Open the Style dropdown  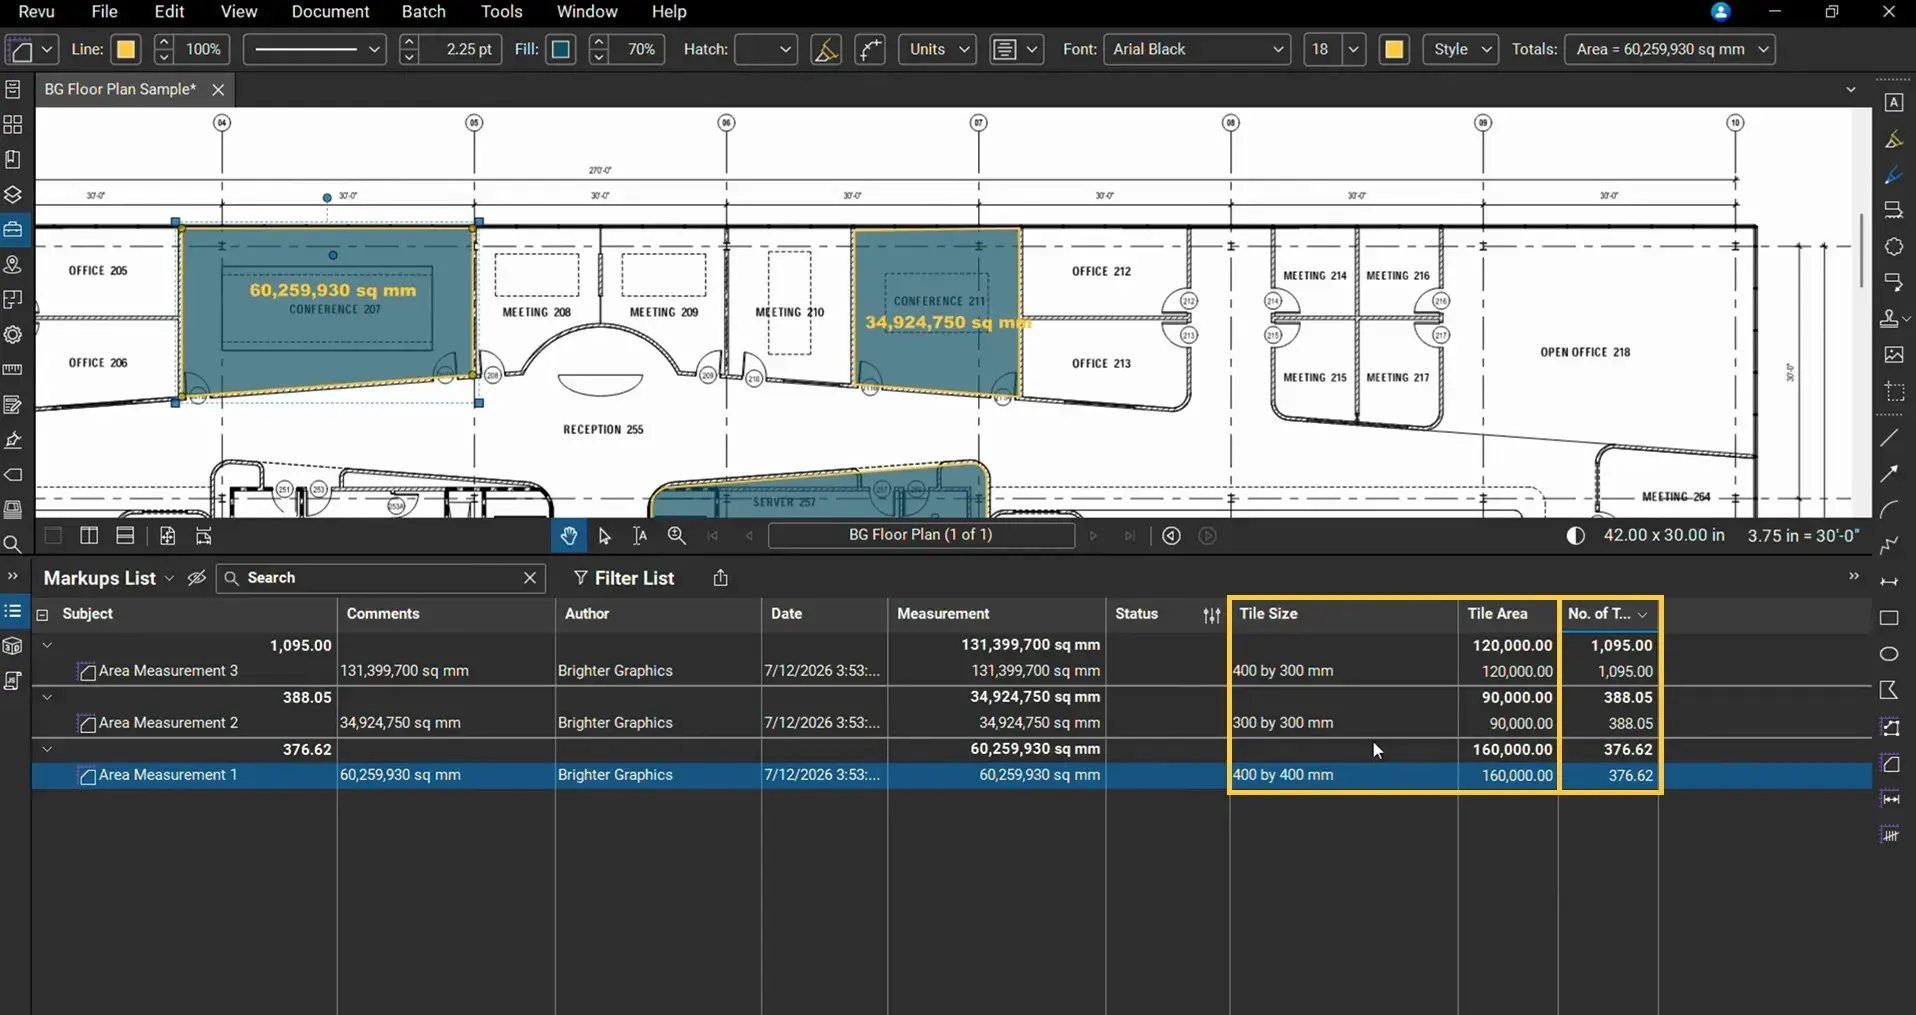coord(1461,49)
